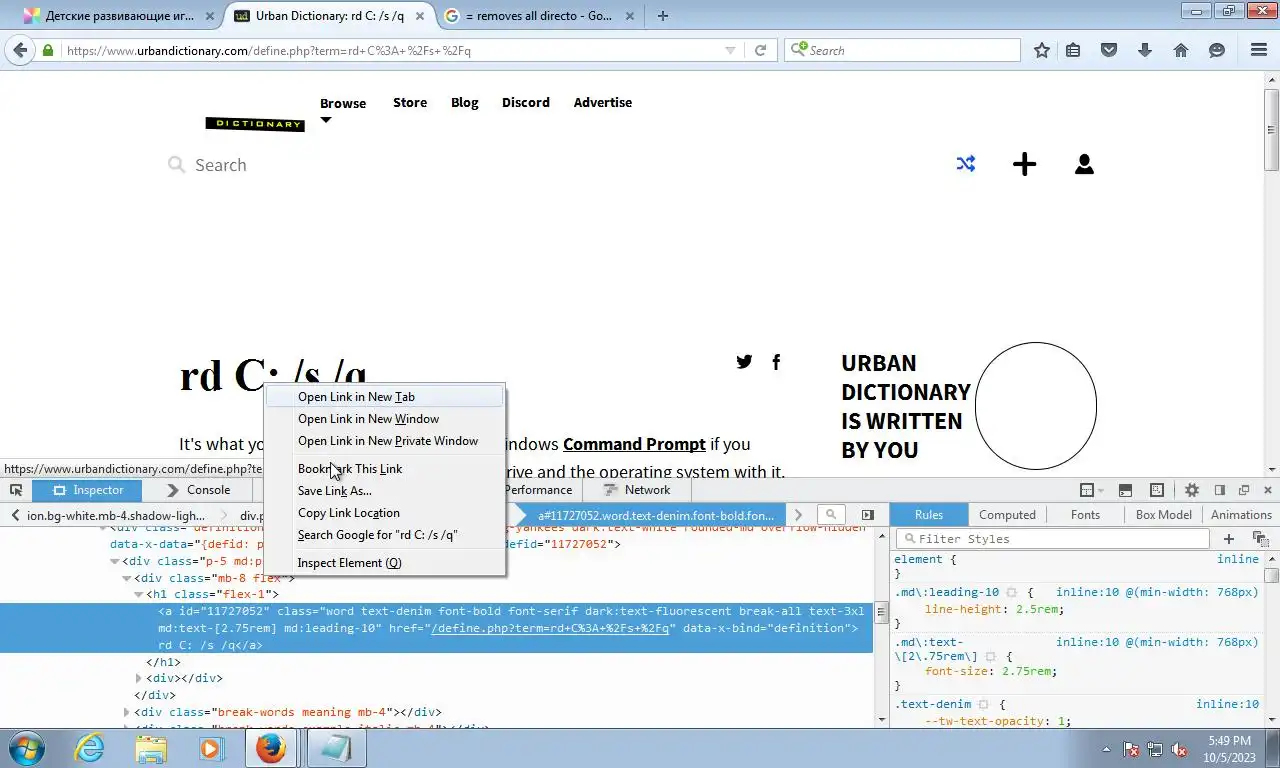Collapse the div class="p-5" node
The width and height of the screenshot is (1280, 768).
[115, 562]
